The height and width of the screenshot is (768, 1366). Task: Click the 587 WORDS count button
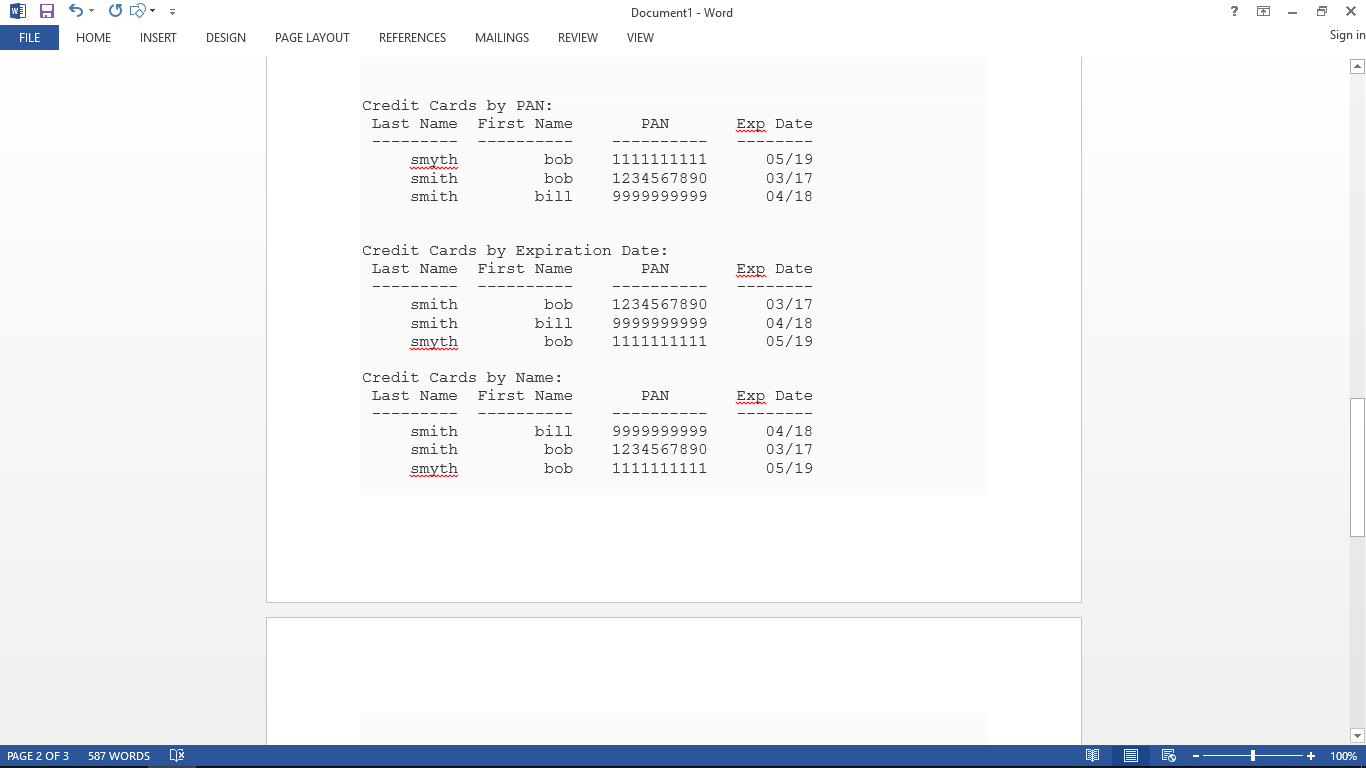118,756
